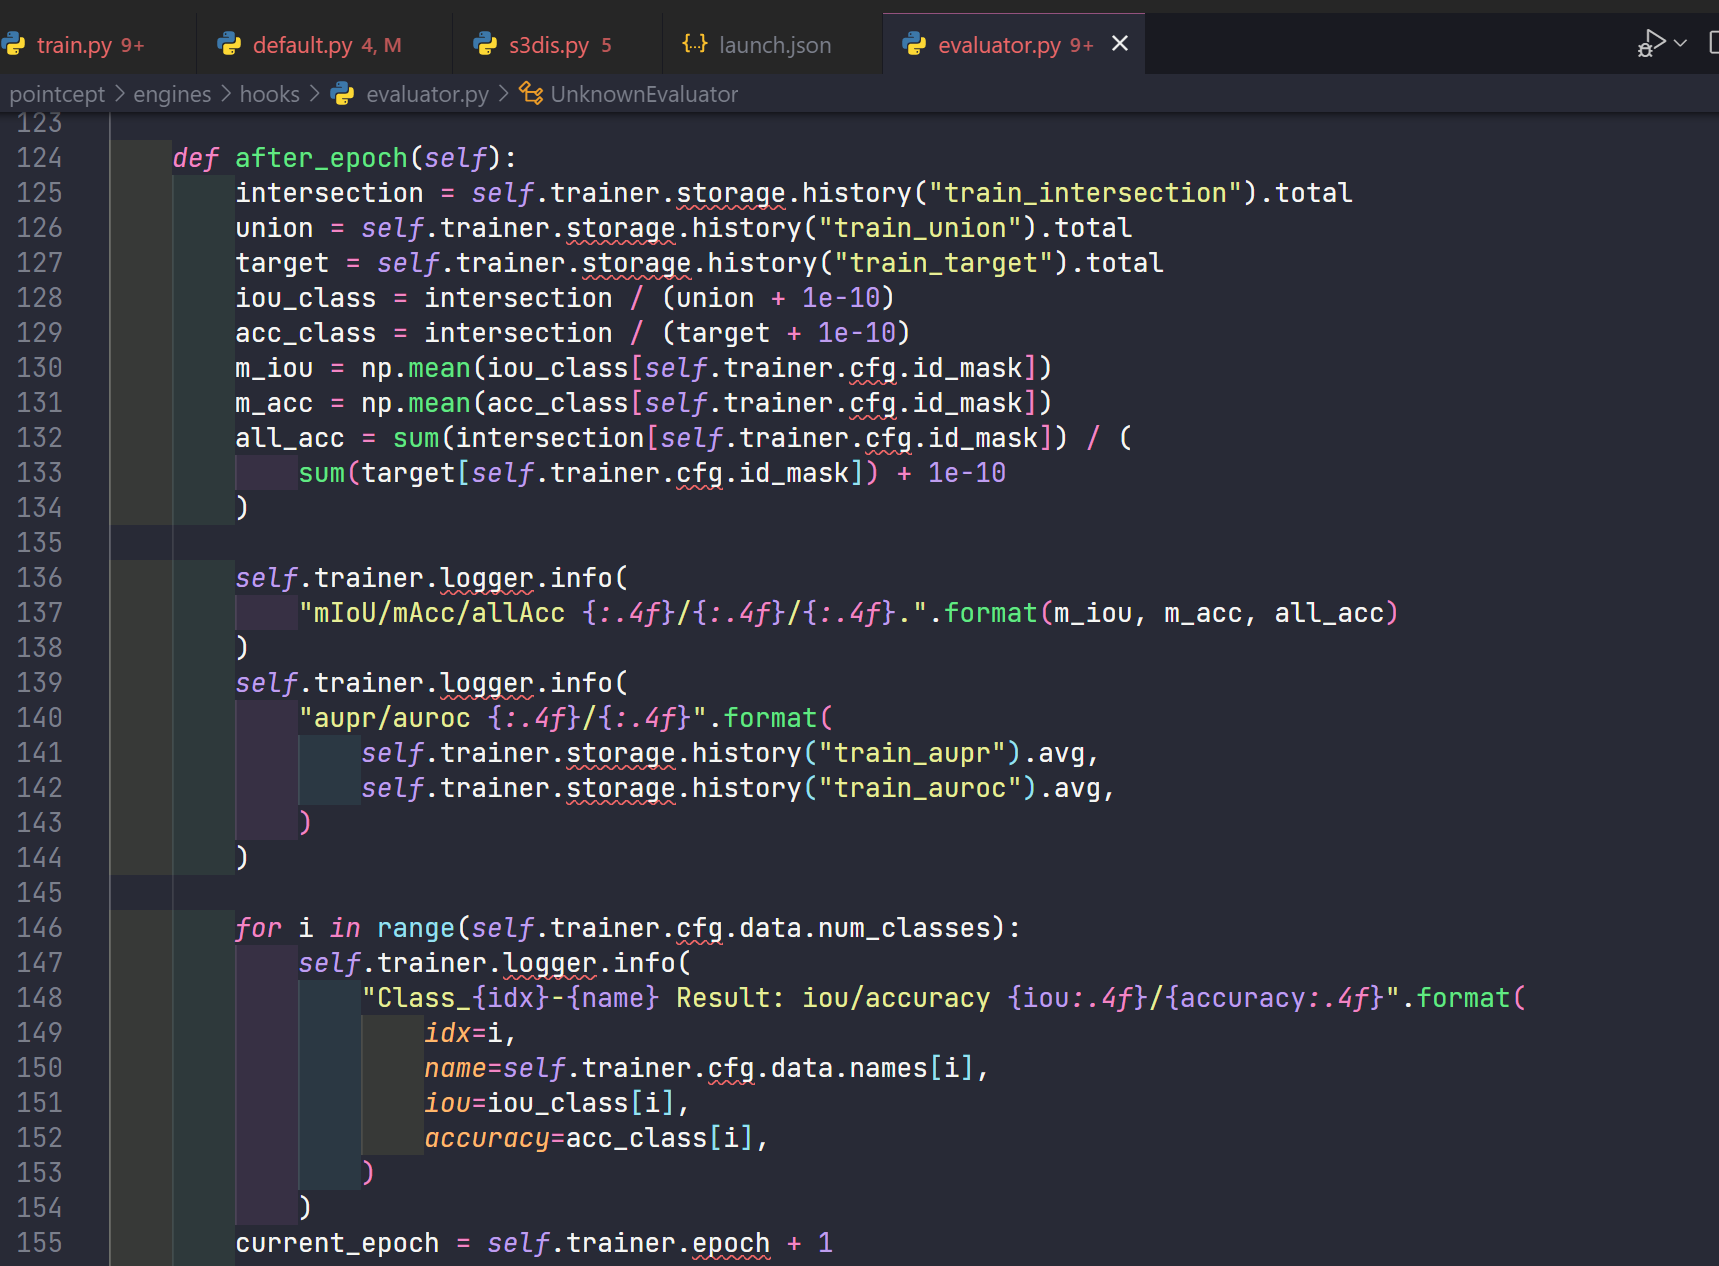The height and width of the screenshot is (1266, 1719).
Task: Click the Python icon in the breadcrumb
Action: coord(342,94)
